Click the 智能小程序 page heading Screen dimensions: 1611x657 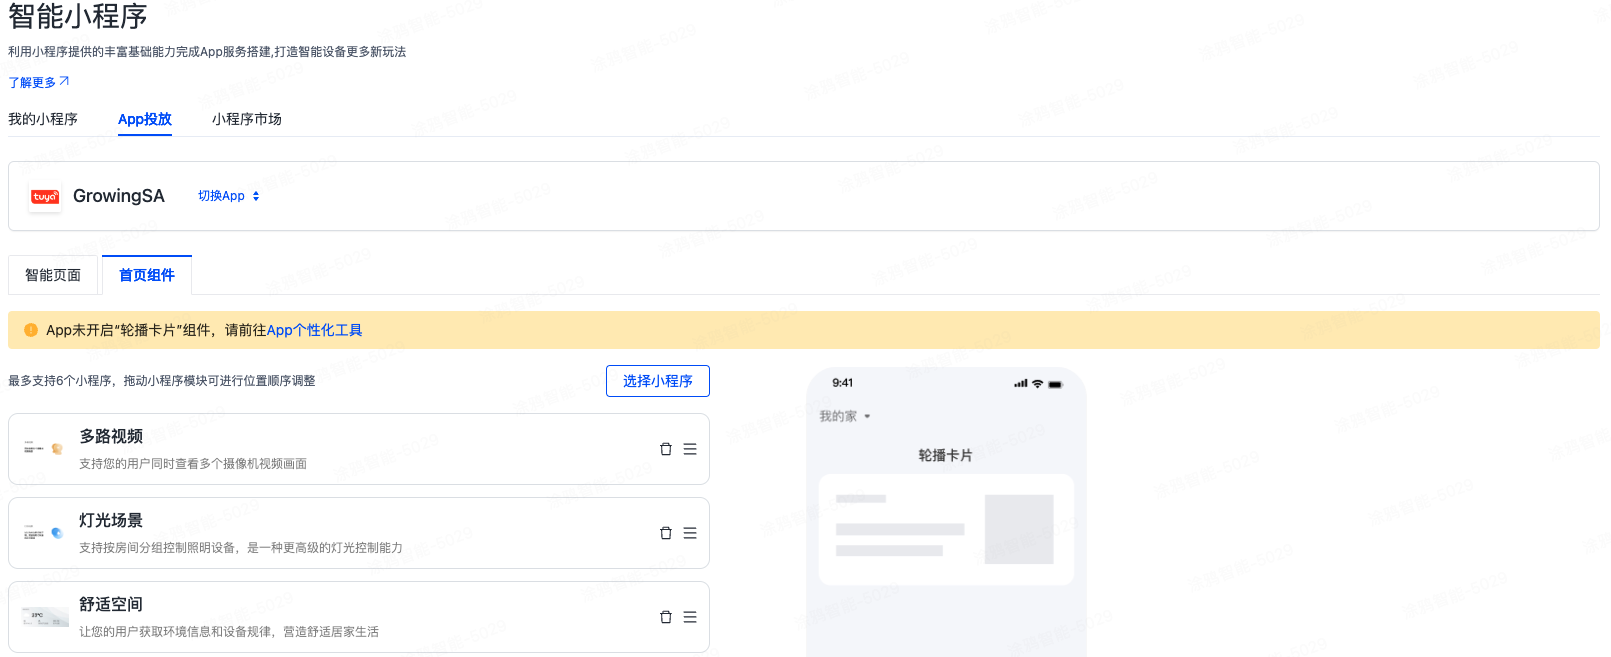pos(78,16)
